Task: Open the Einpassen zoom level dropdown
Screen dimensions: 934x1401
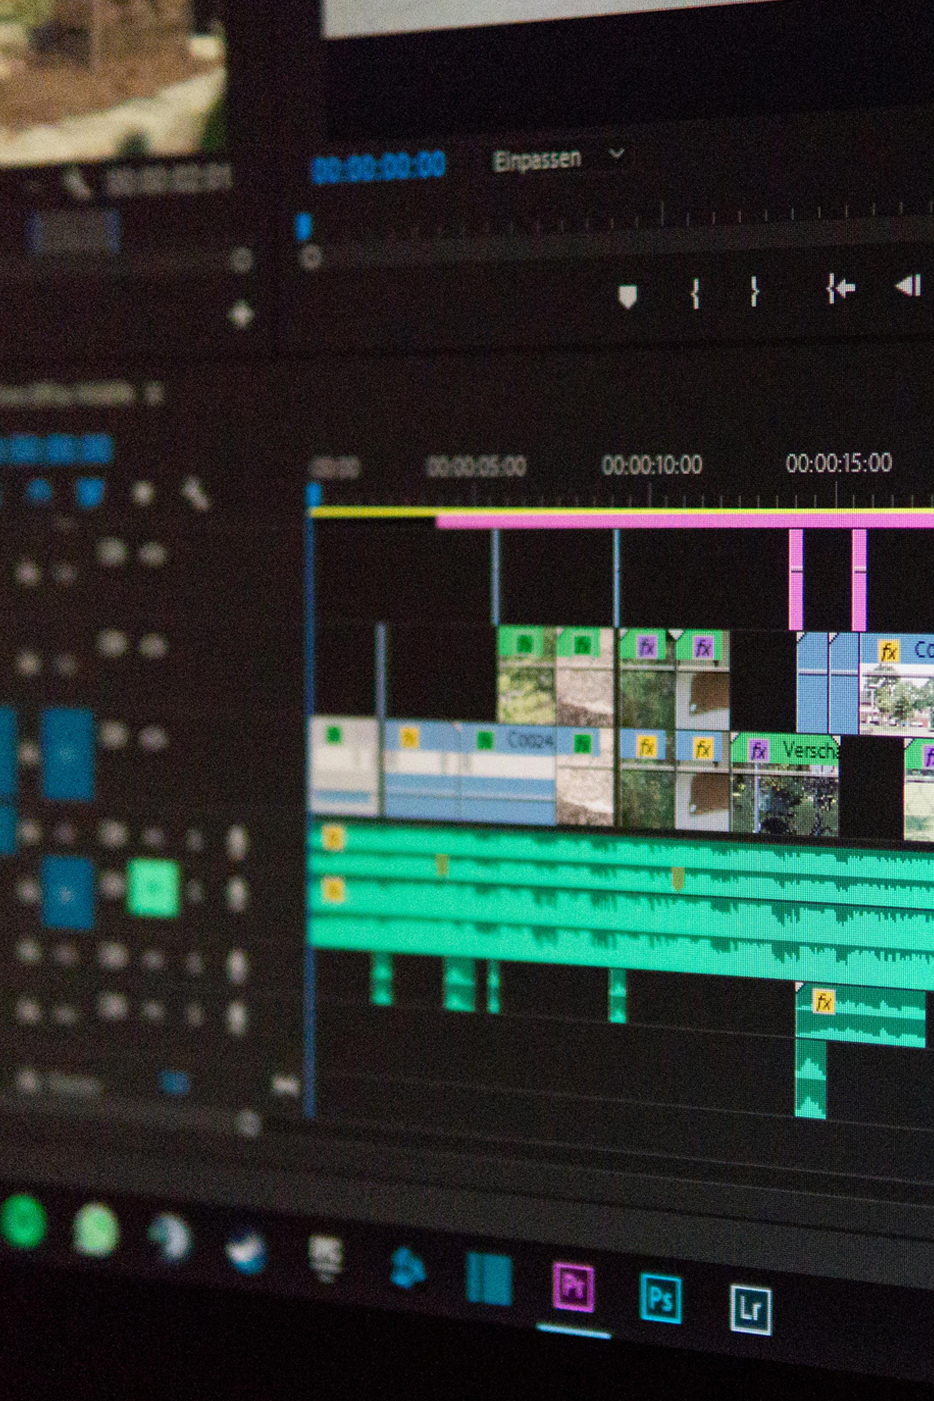Action: click(540, 157)
